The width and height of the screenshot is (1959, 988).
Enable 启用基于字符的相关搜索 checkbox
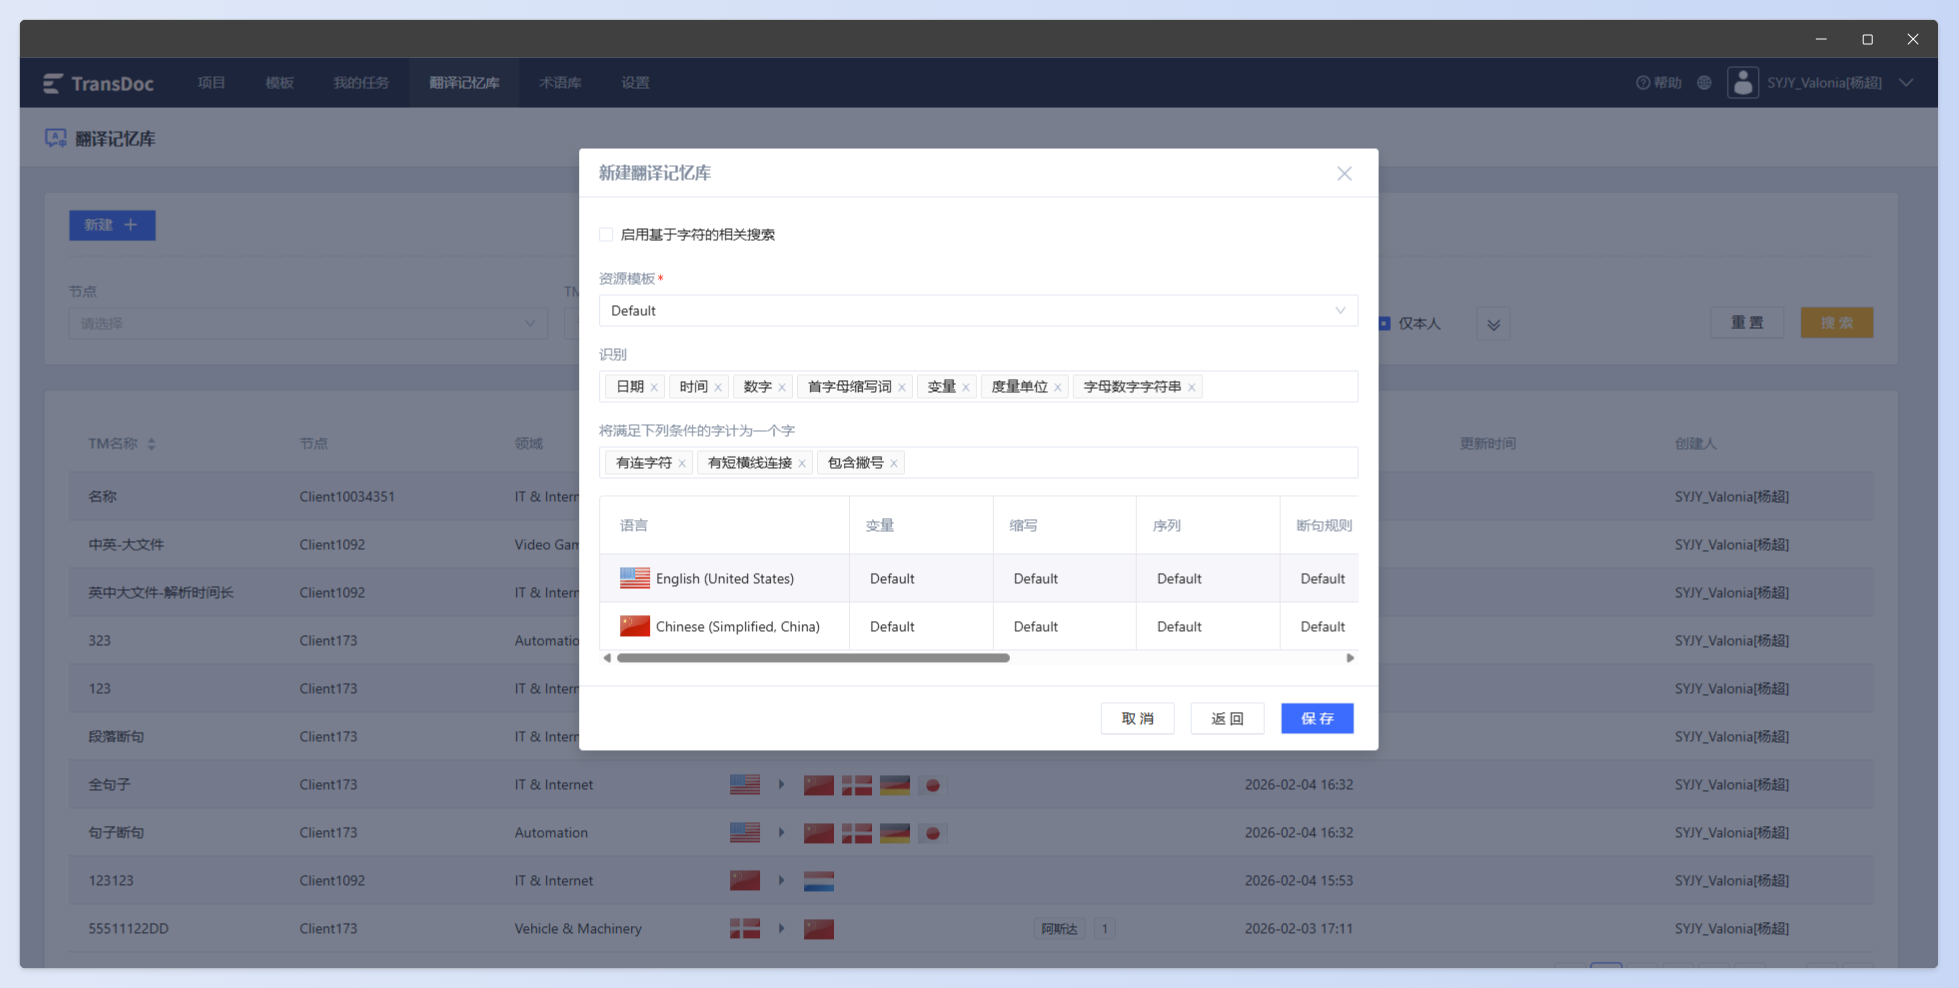[x=606, y=235]
